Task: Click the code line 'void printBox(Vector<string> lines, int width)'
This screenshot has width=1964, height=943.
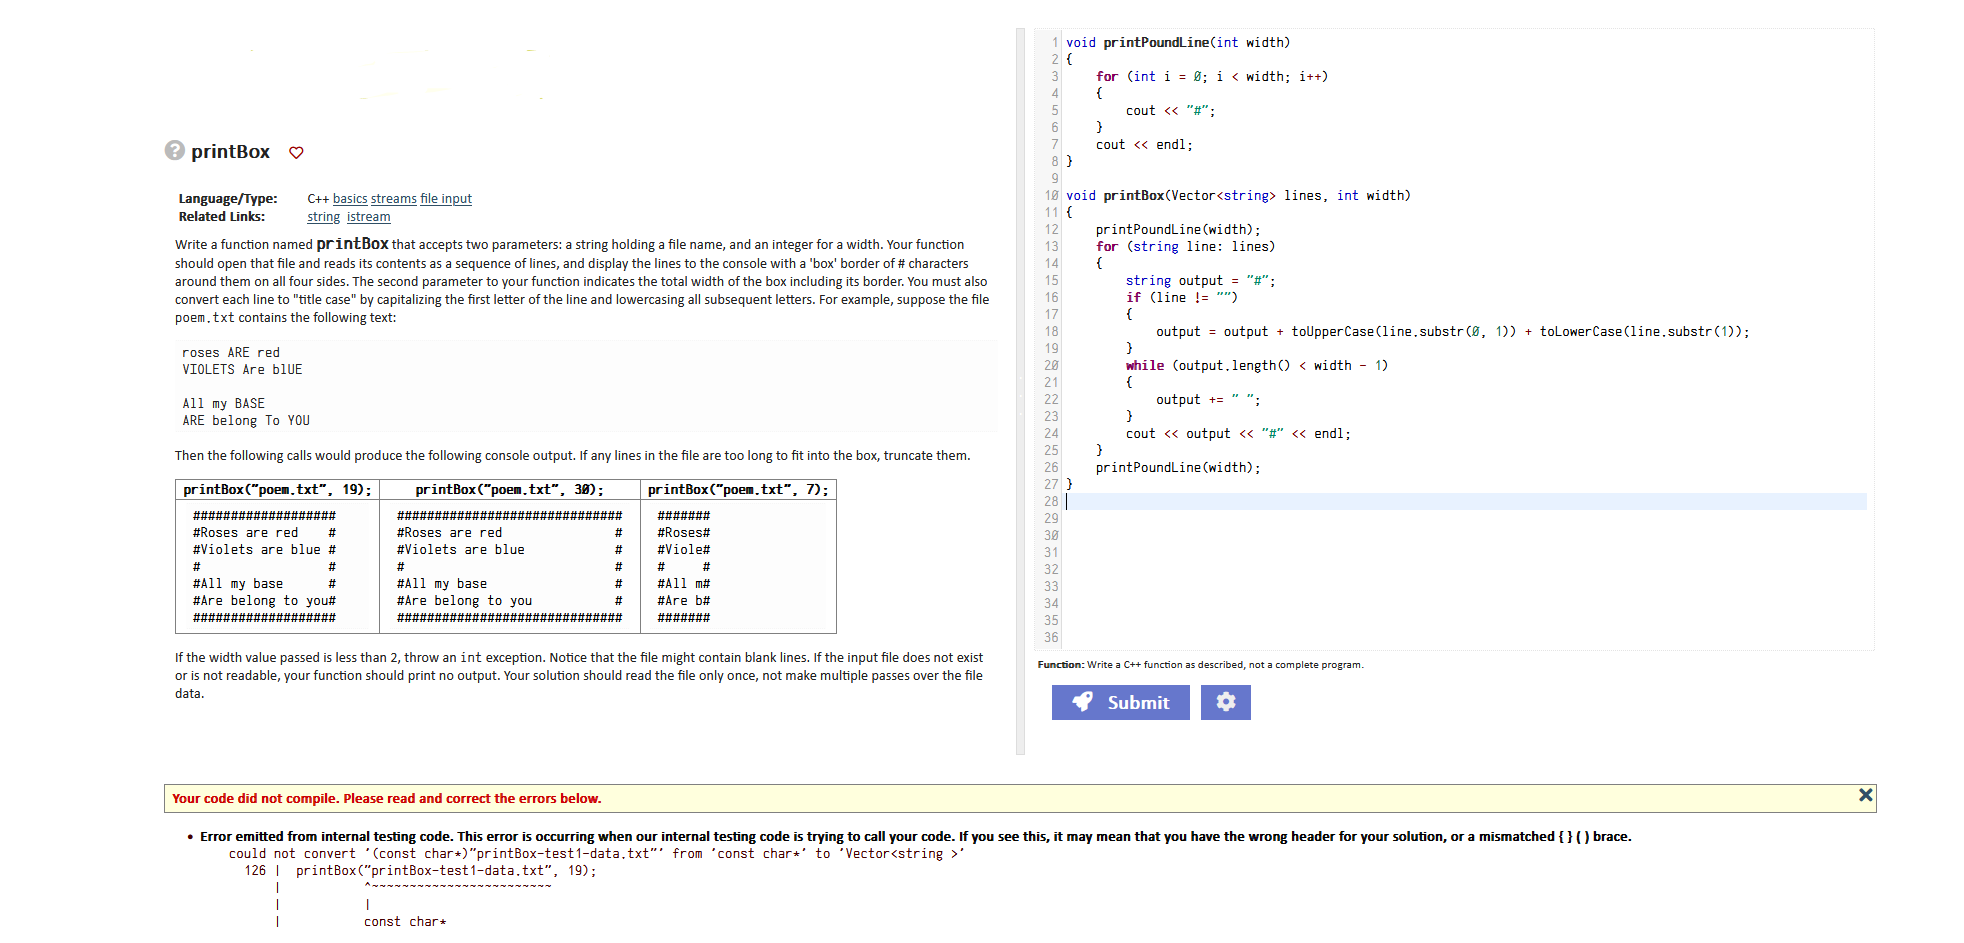Action: (x=1238, y=195)
